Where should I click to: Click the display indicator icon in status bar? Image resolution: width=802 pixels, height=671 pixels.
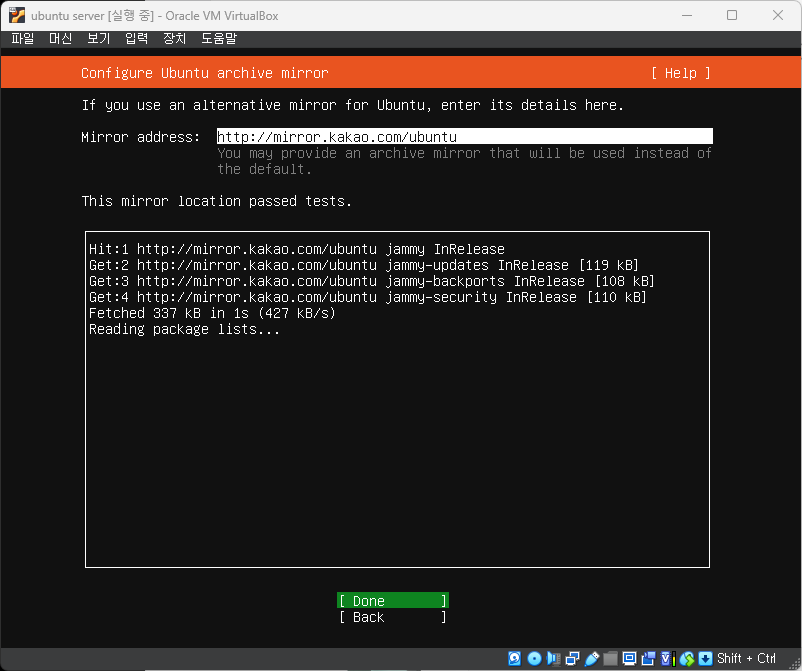pos(629,658)
